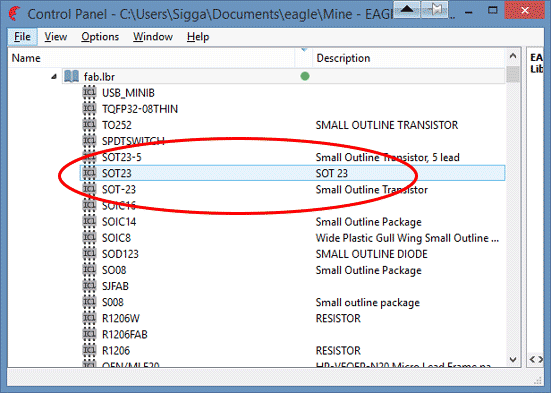
Task: Click the package icon next to SJFAB
Action: tap(89, 286)
